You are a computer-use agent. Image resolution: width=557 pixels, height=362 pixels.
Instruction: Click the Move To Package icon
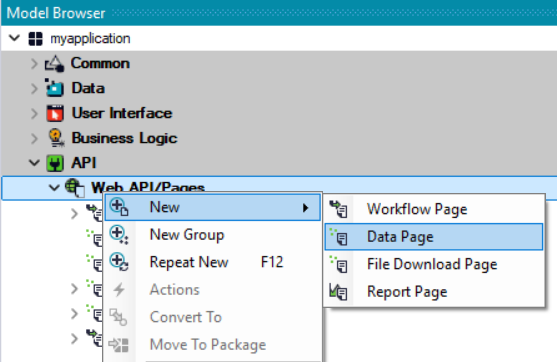pyautogui.click(x=118, y=345)
